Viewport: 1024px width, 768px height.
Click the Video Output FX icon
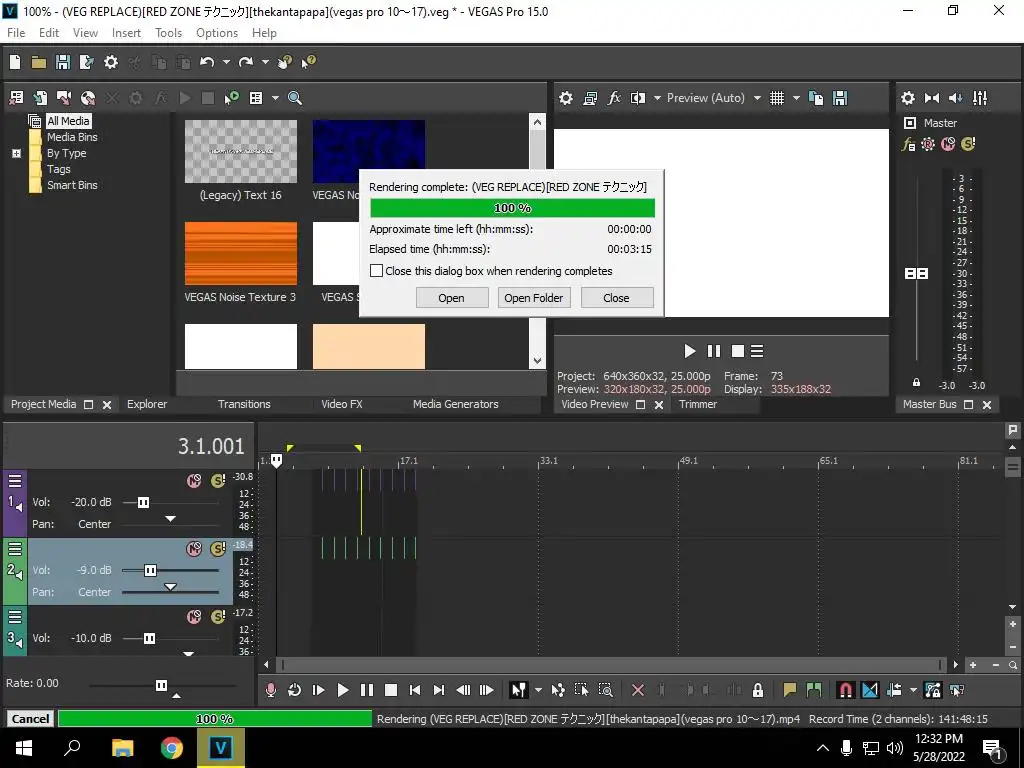614,98
